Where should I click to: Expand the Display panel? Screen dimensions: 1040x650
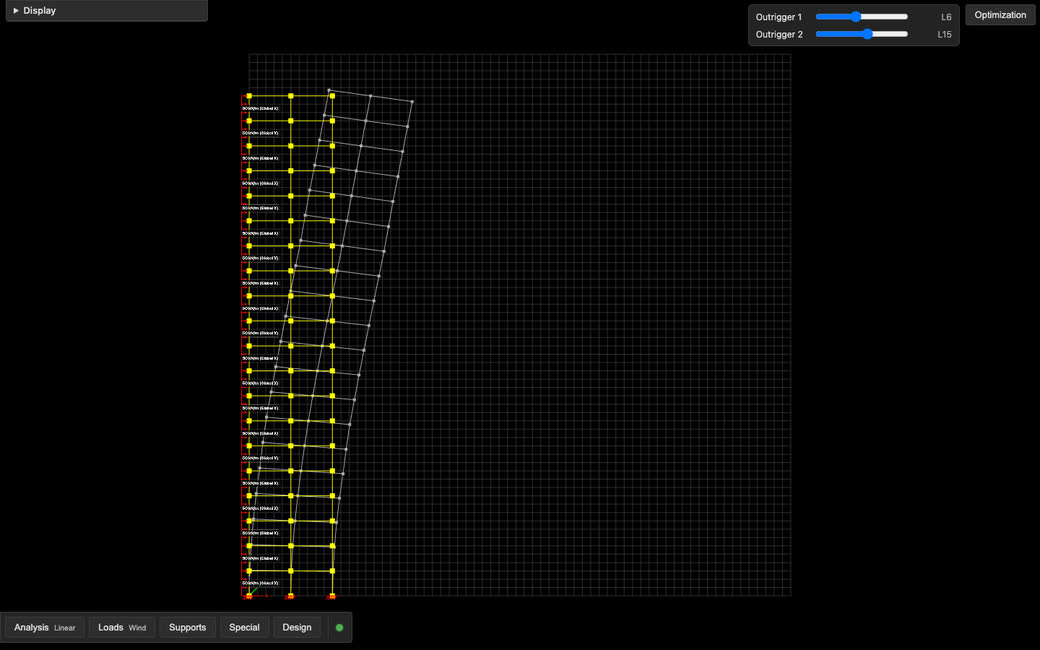(106, 11)
